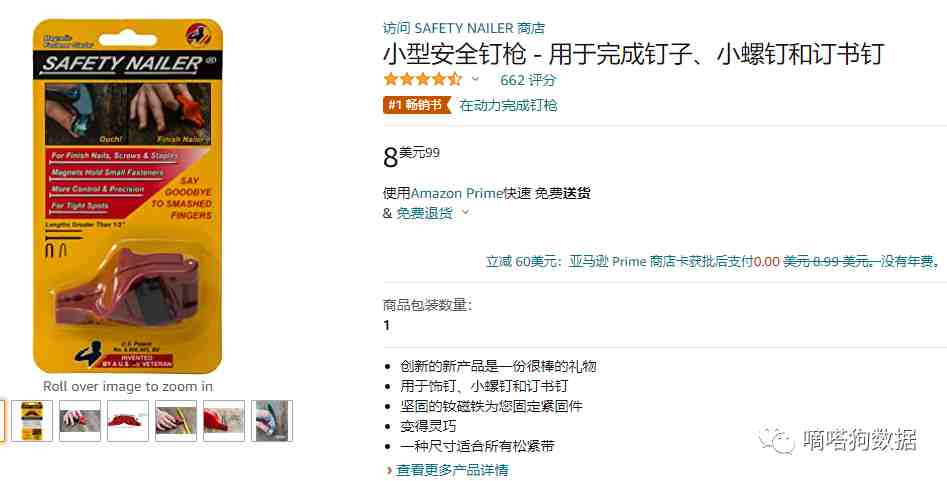Screen dimensions: 947x481
Task: Select the thumbnail with yellow pencil
Action: pyautogui.click(x=176, y=421)
